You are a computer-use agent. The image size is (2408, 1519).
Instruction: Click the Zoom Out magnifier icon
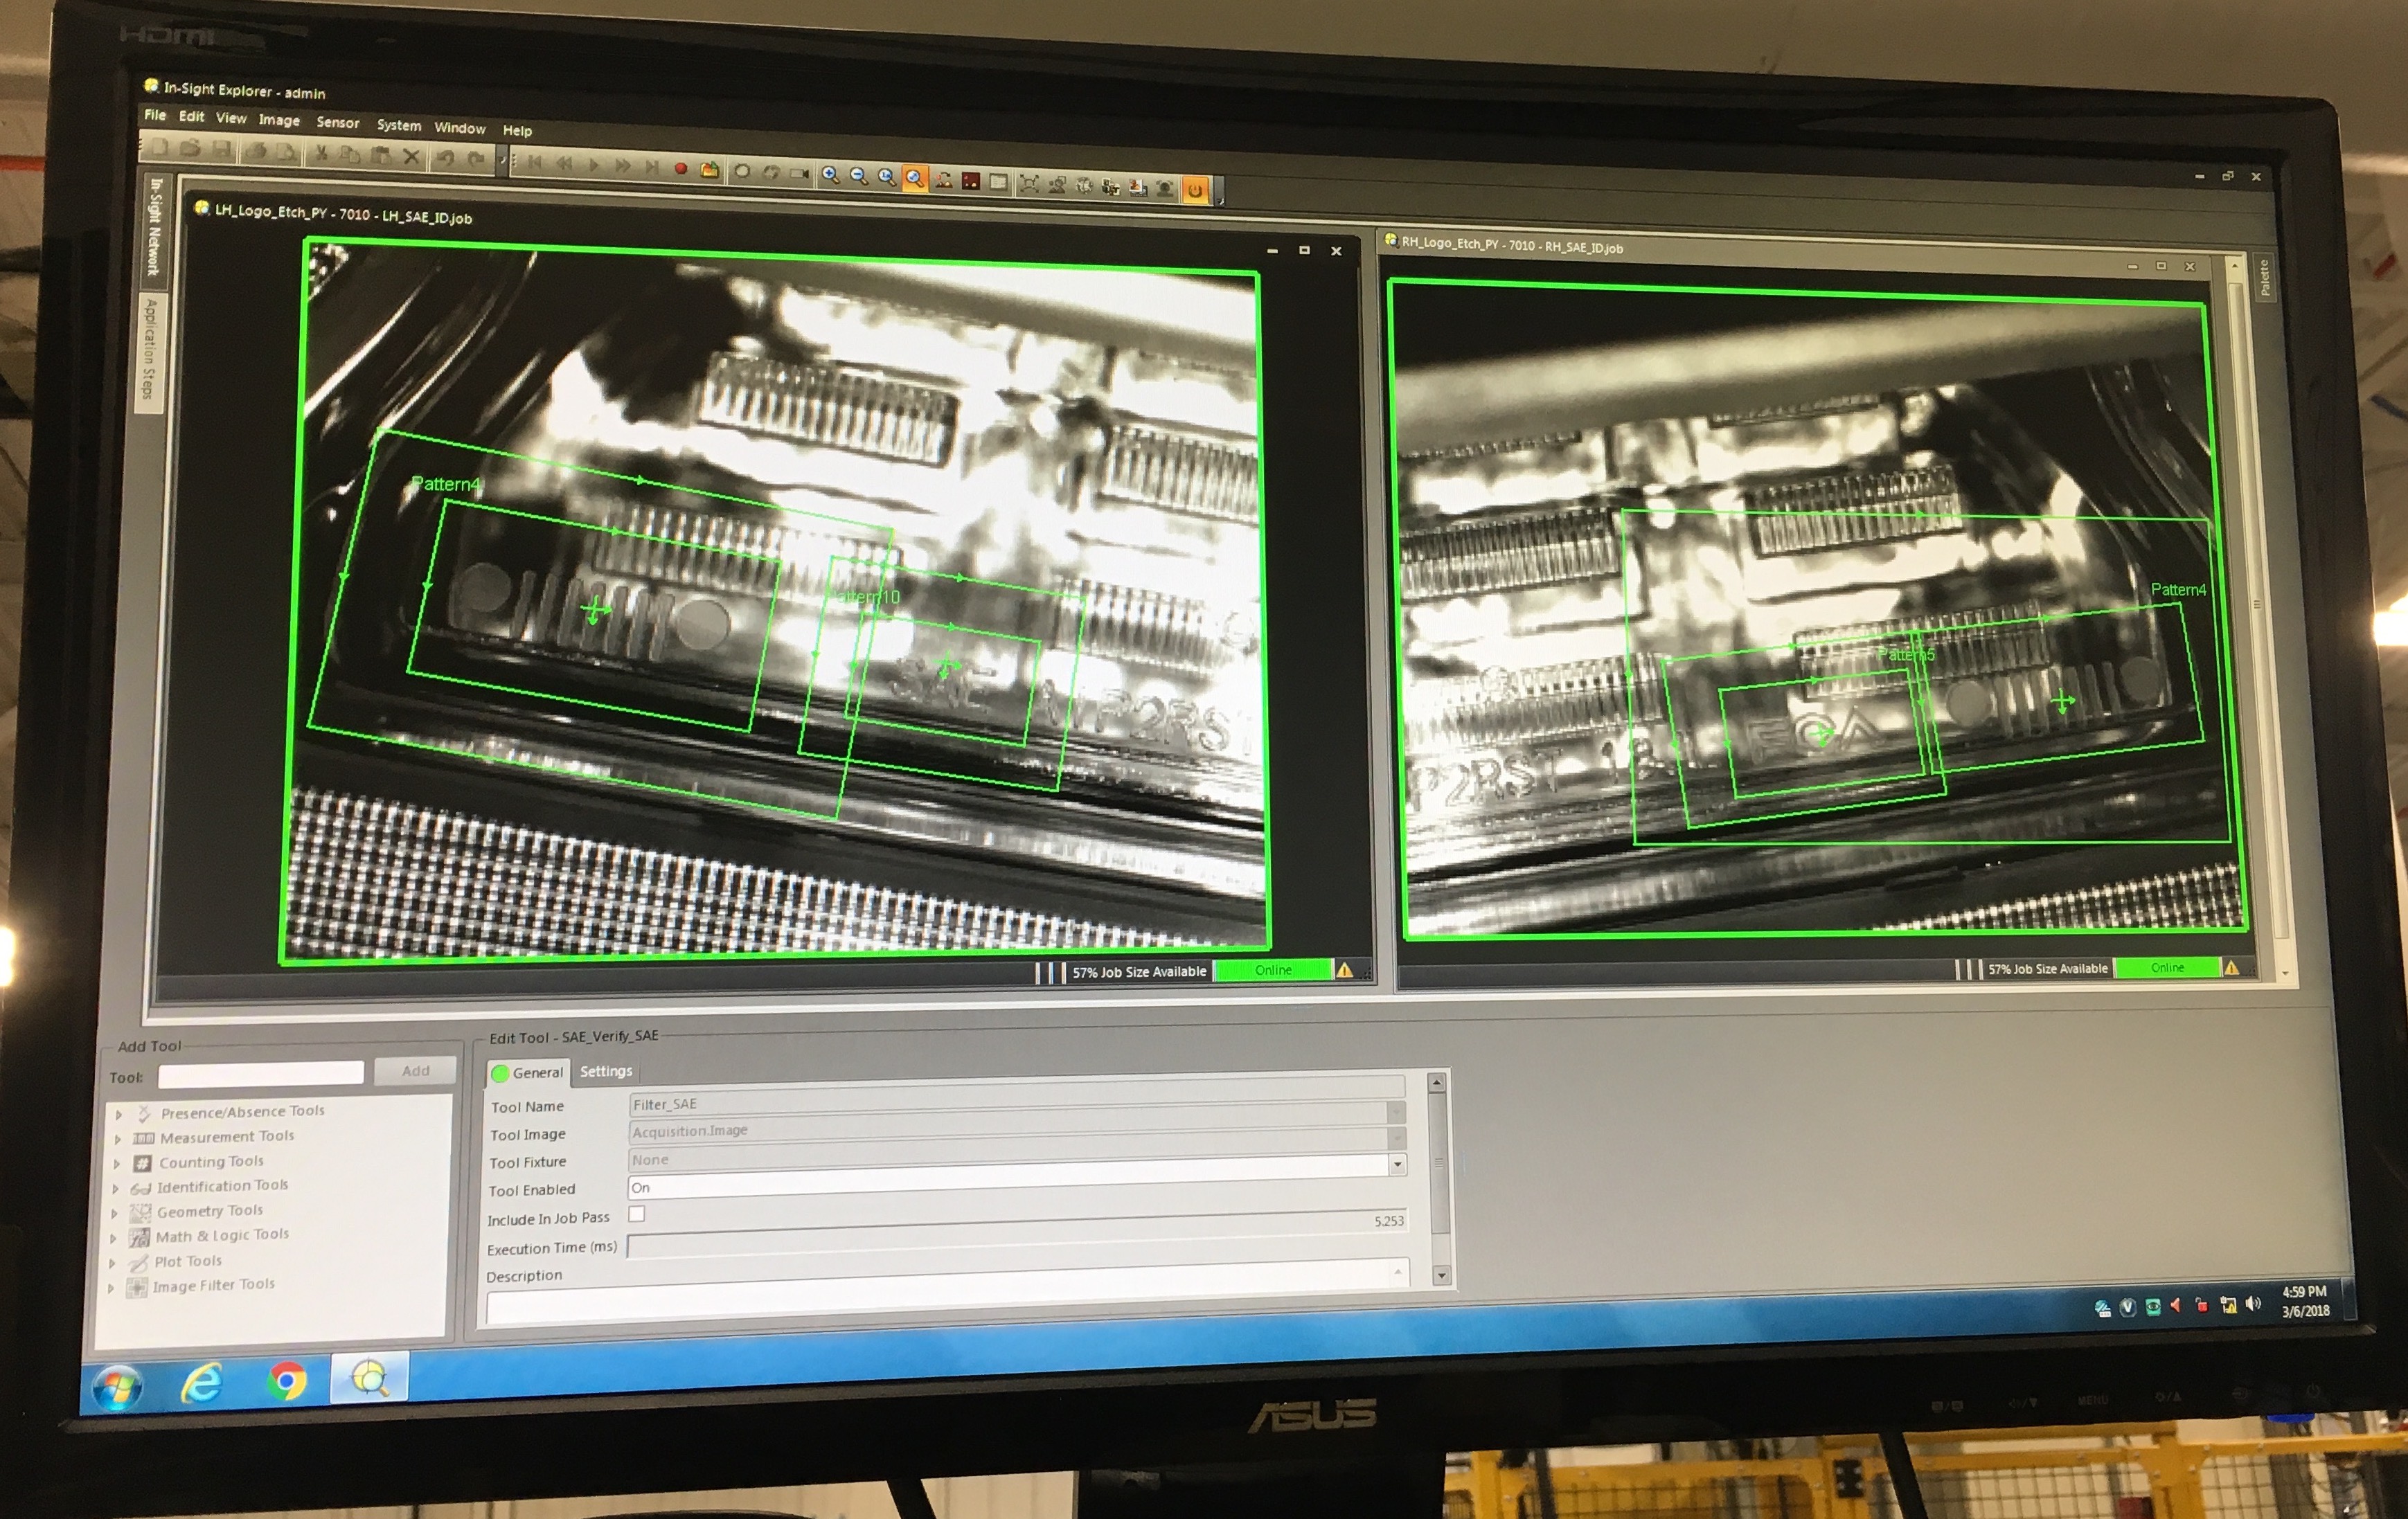pyautogui.click(x=858, y=176)
